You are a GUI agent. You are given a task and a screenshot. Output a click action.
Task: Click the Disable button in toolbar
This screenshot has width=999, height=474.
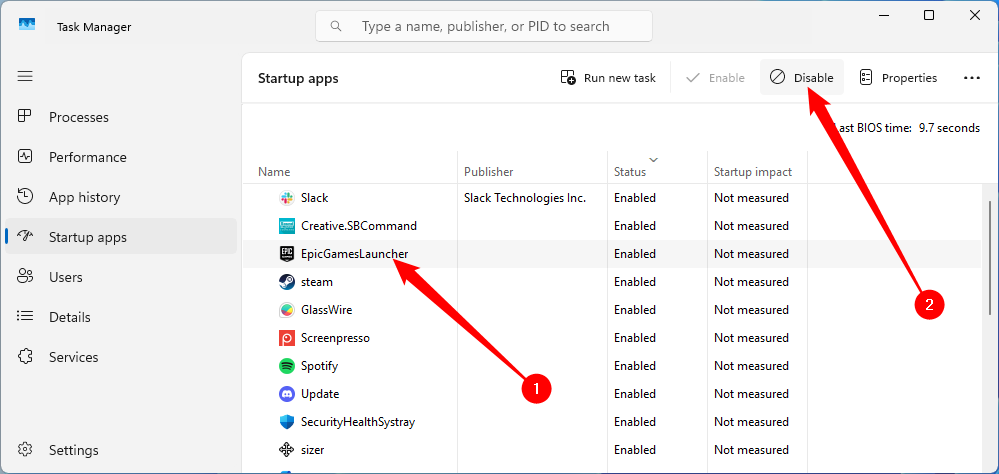(x=801, y=78)
